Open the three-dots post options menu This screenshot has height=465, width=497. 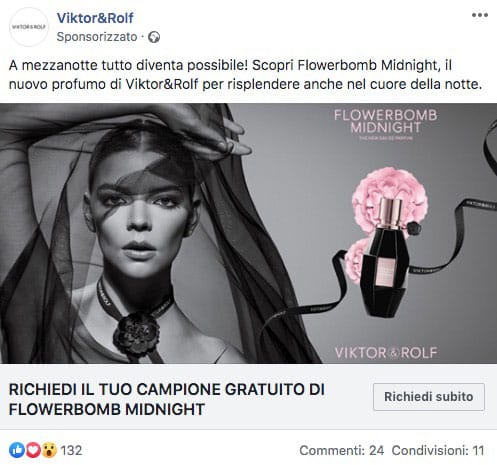click(480, 15)
